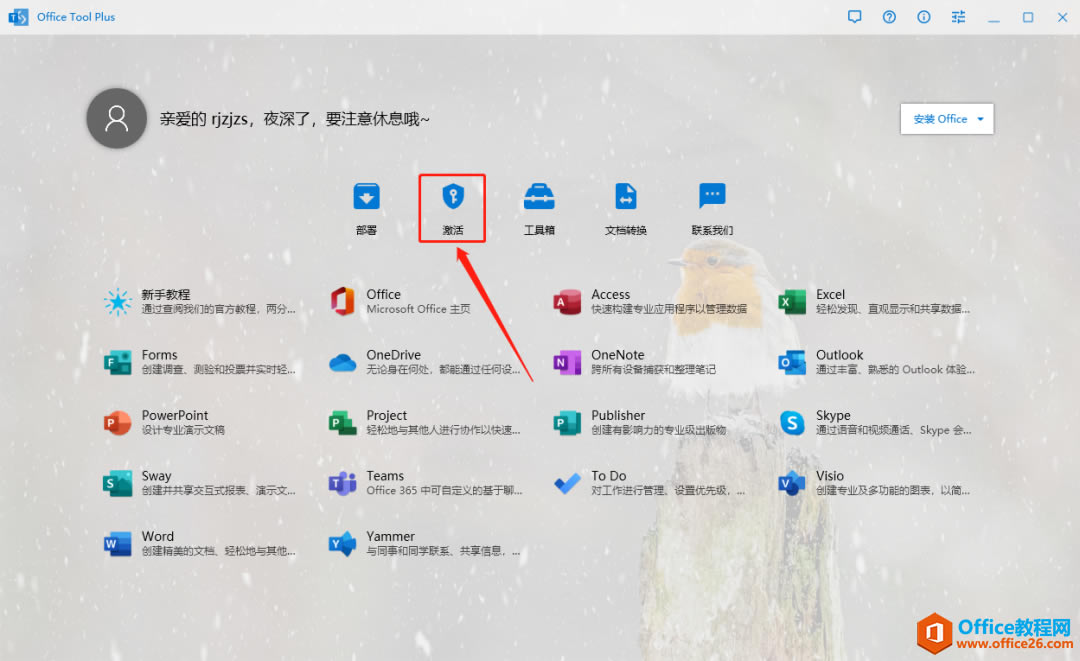Click the Word title text
The width and height of the screenshot is (1080, 661).
(158, 536)
